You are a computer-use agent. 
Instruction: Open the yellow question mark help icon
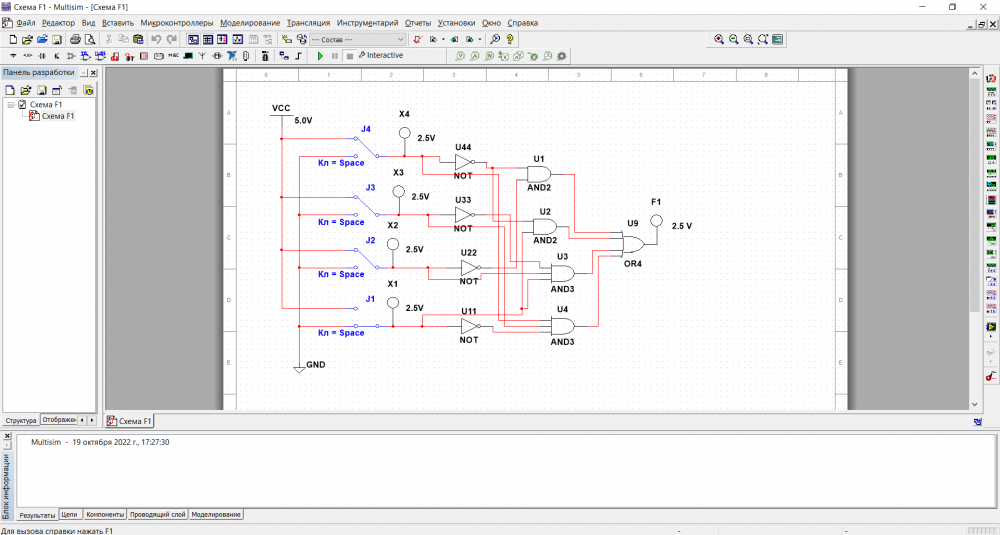click(510, 39)
